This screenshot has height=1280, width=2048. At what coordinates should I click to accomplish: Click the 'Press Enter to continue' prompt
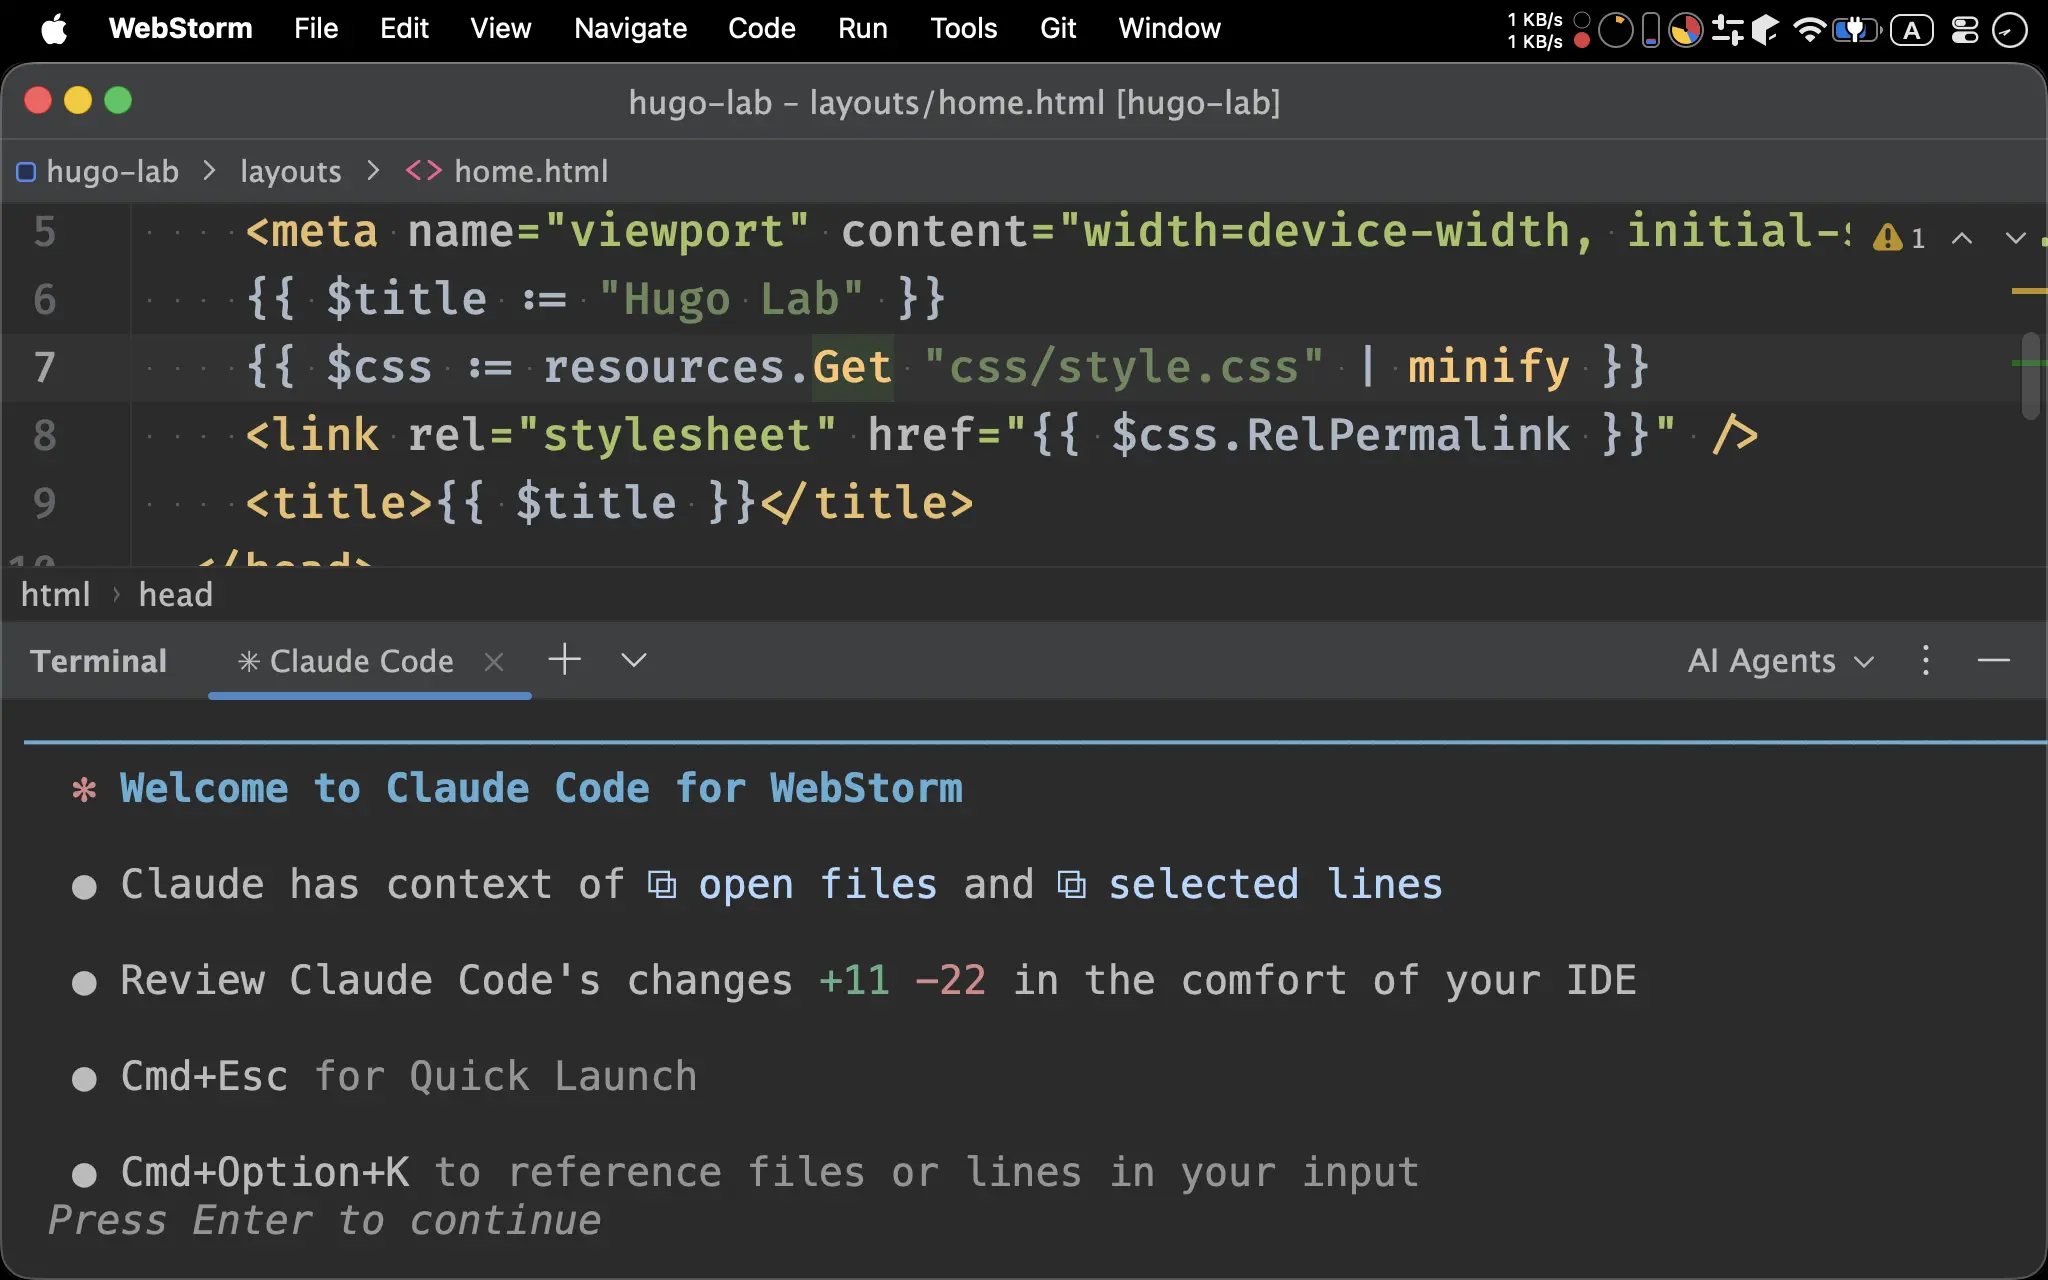click(325, 1220)
